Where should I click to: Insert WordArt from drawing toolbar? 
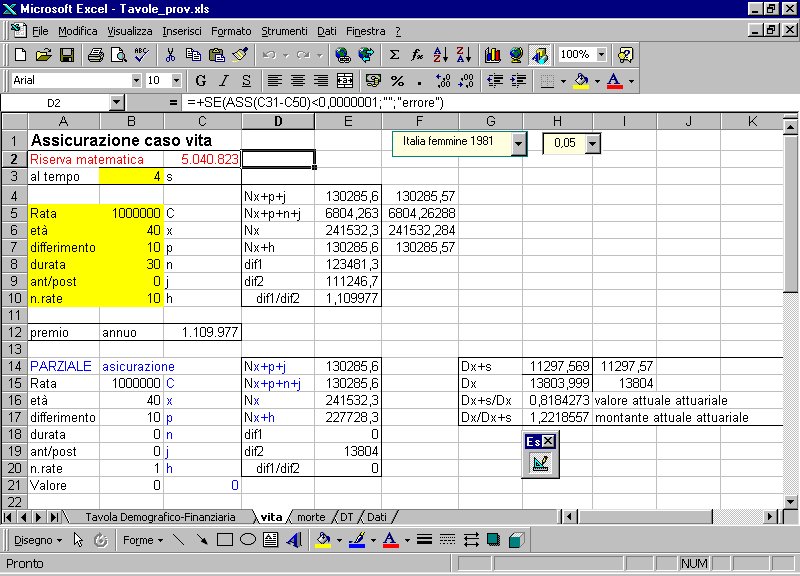294,540
